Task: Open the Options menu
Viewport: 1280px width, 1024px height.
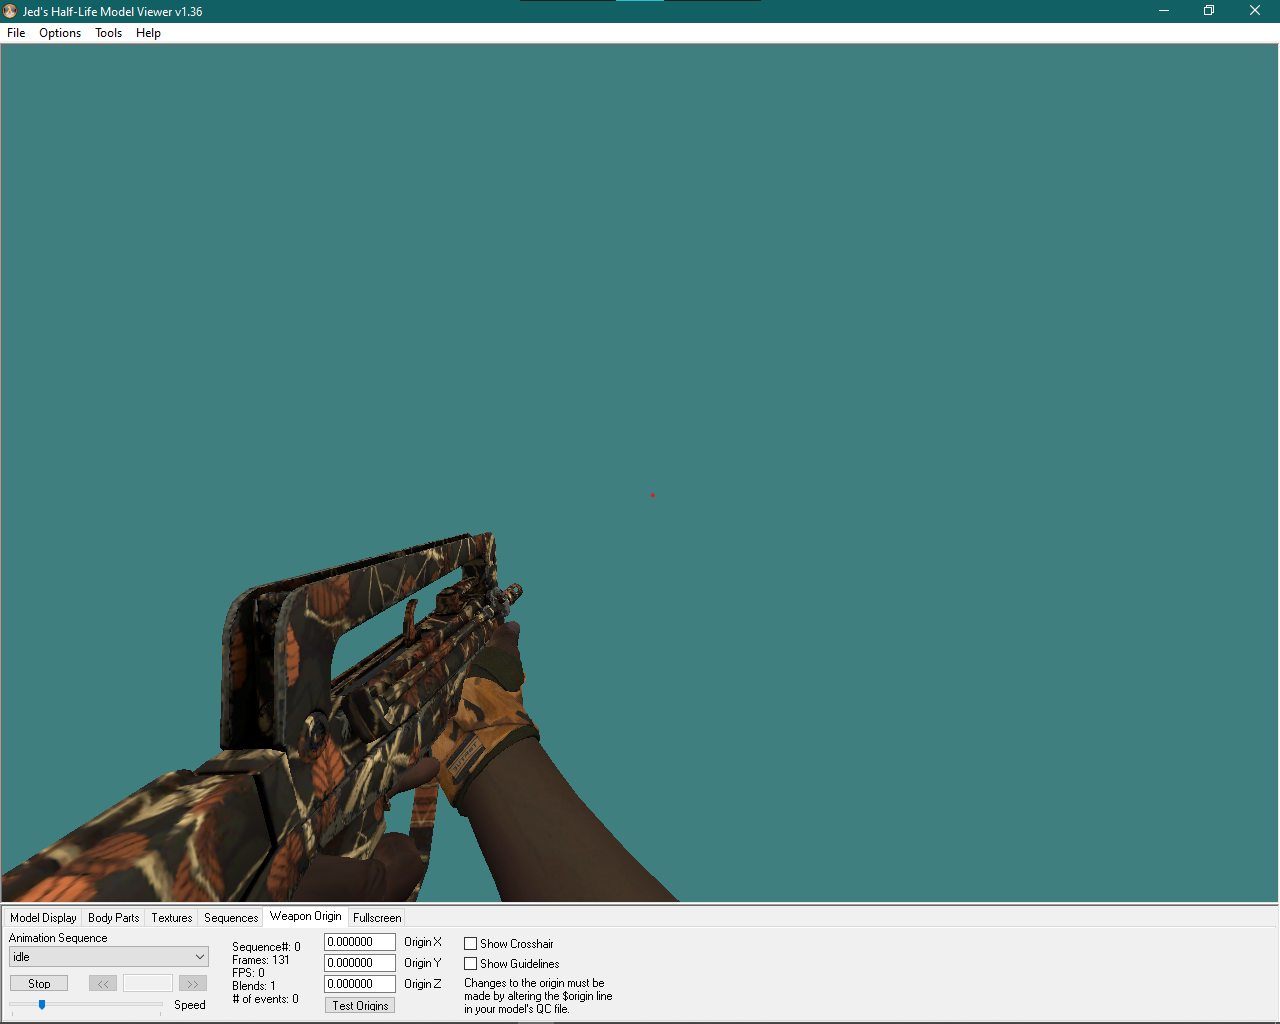Action: [x=60, y=33]
